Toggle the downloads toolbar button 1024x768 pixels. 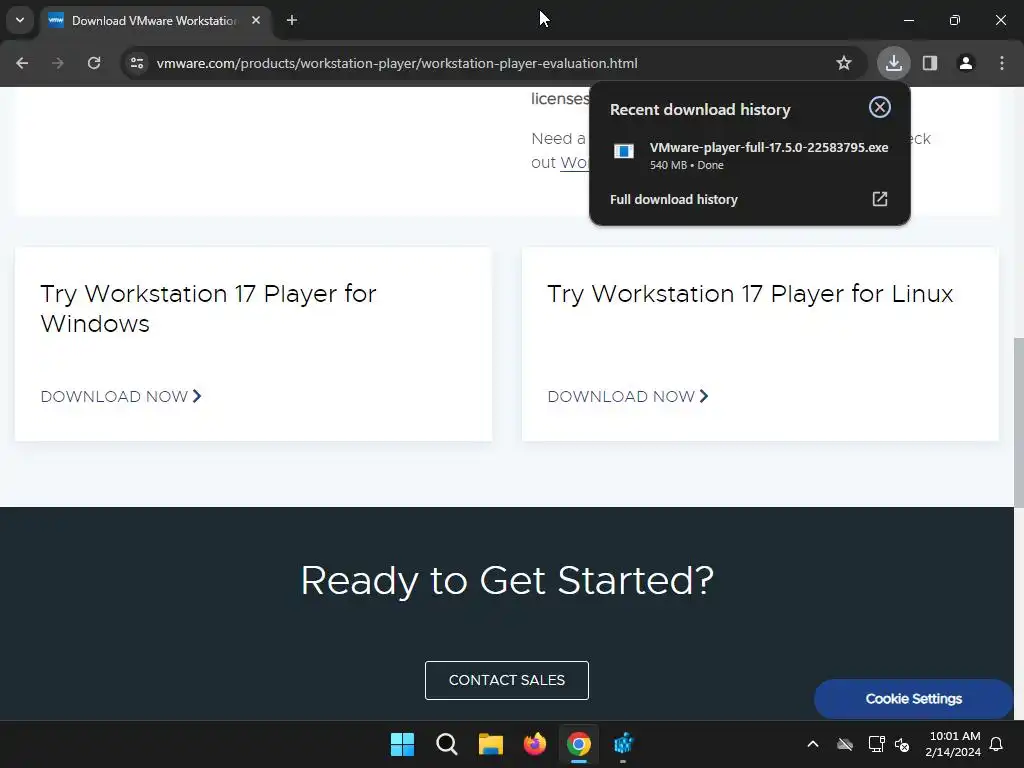pos(894,63)
